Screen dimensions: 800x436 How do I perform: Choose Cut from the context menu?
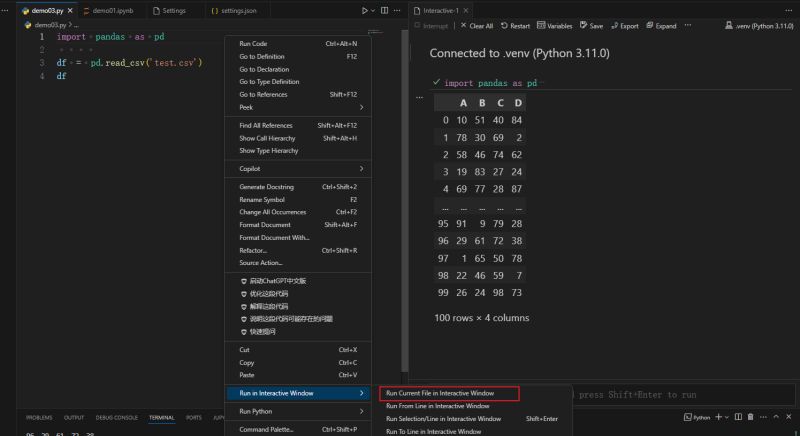(x=298, y=350)
